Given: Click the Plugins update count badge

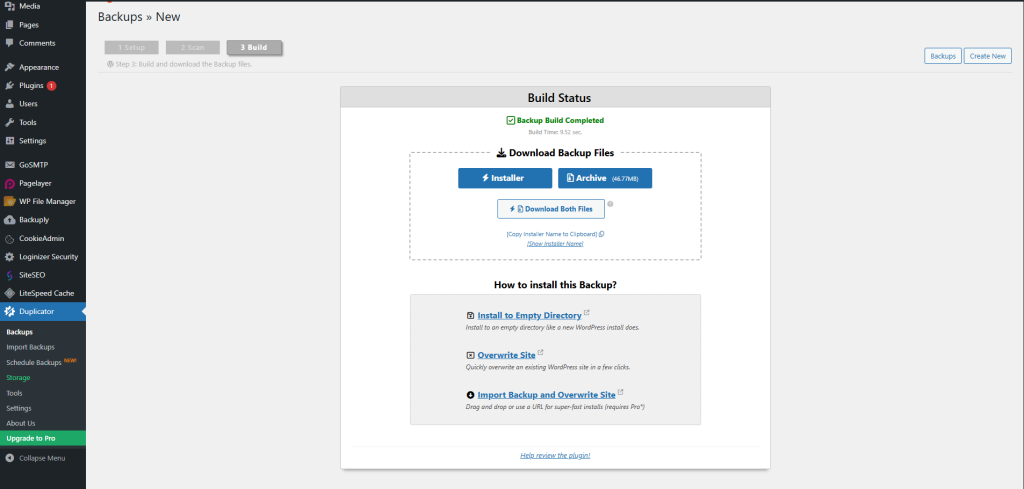Looking at the screenshot, I should [x=52, y=86].
